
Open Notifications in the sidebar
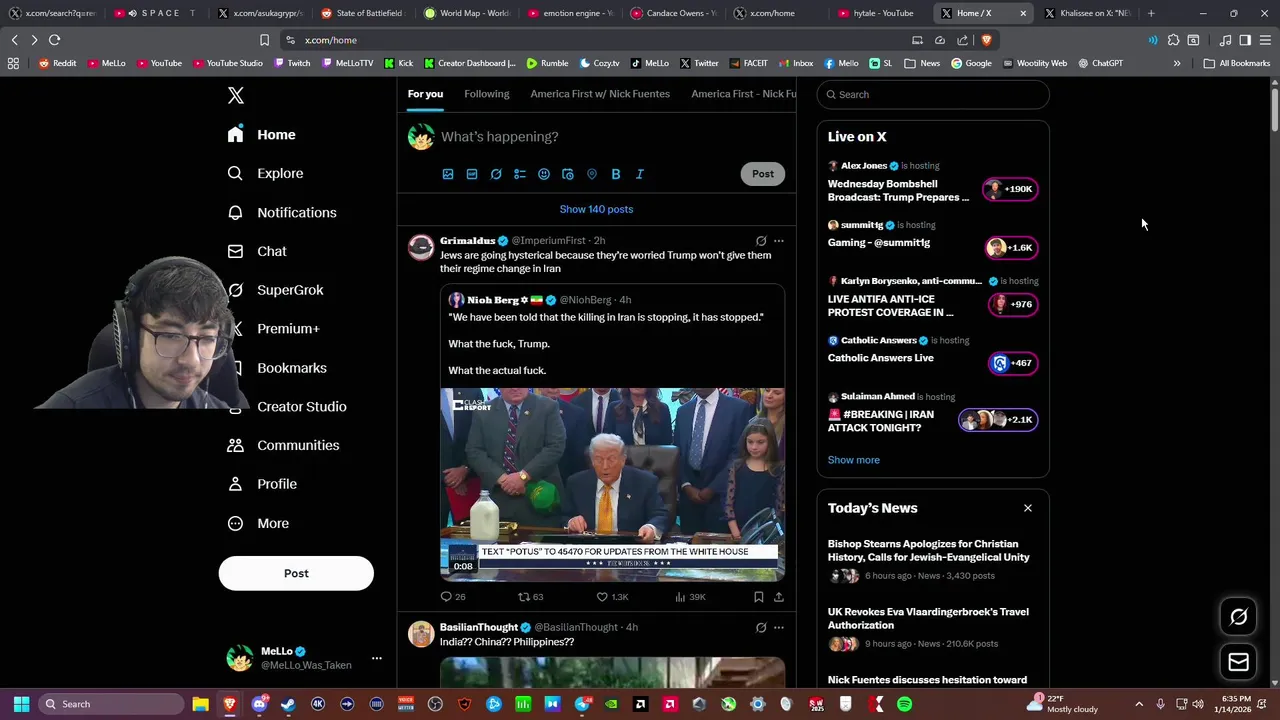(282, 213)
